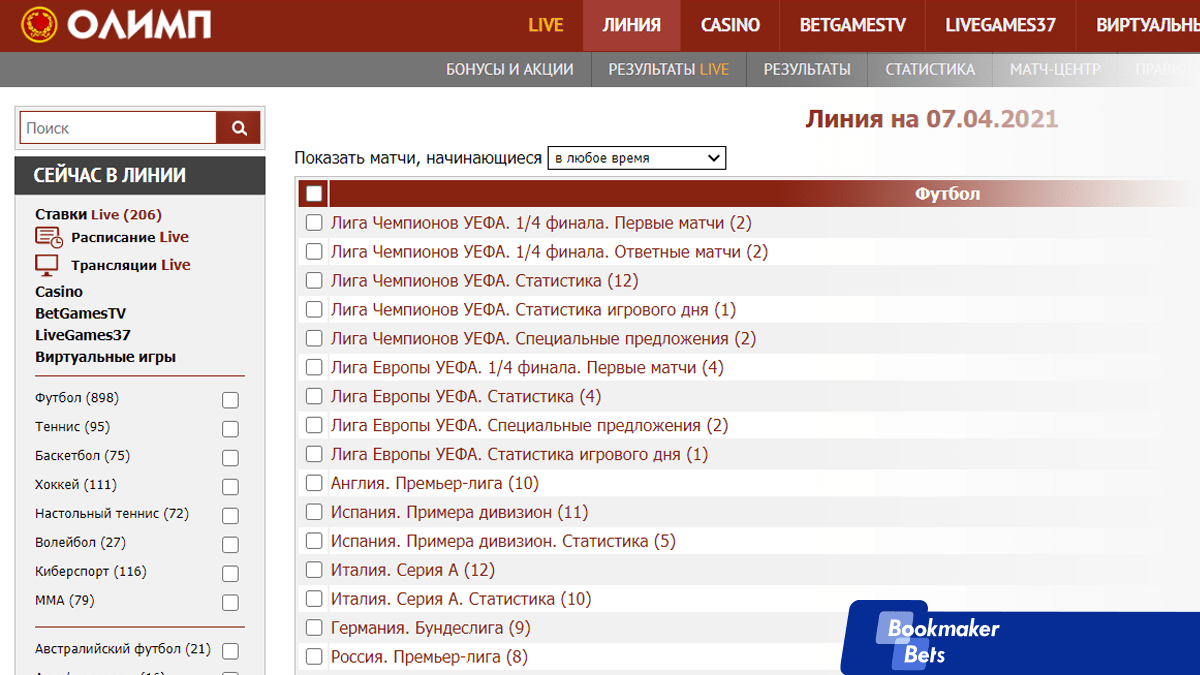Go to РЕЗУЛЬТАТЫ submenu item
The image size is (1200, 675).
[807, 69]
